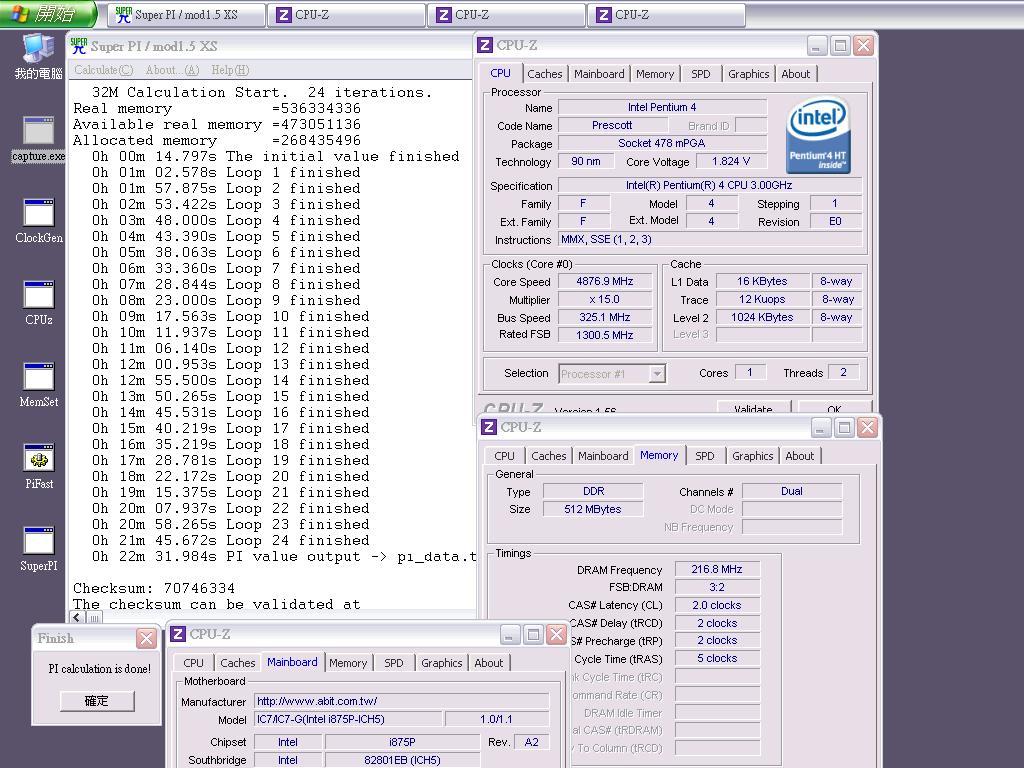Viewport: 1024px width, 768px height.
Task: Click the Rated FSB 1300.5 MHz value
Action: tap(605, 335)
